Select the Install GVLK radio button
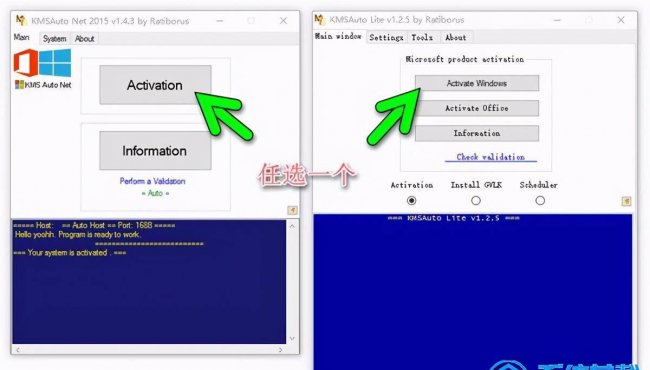 click(x=476, y=201)
